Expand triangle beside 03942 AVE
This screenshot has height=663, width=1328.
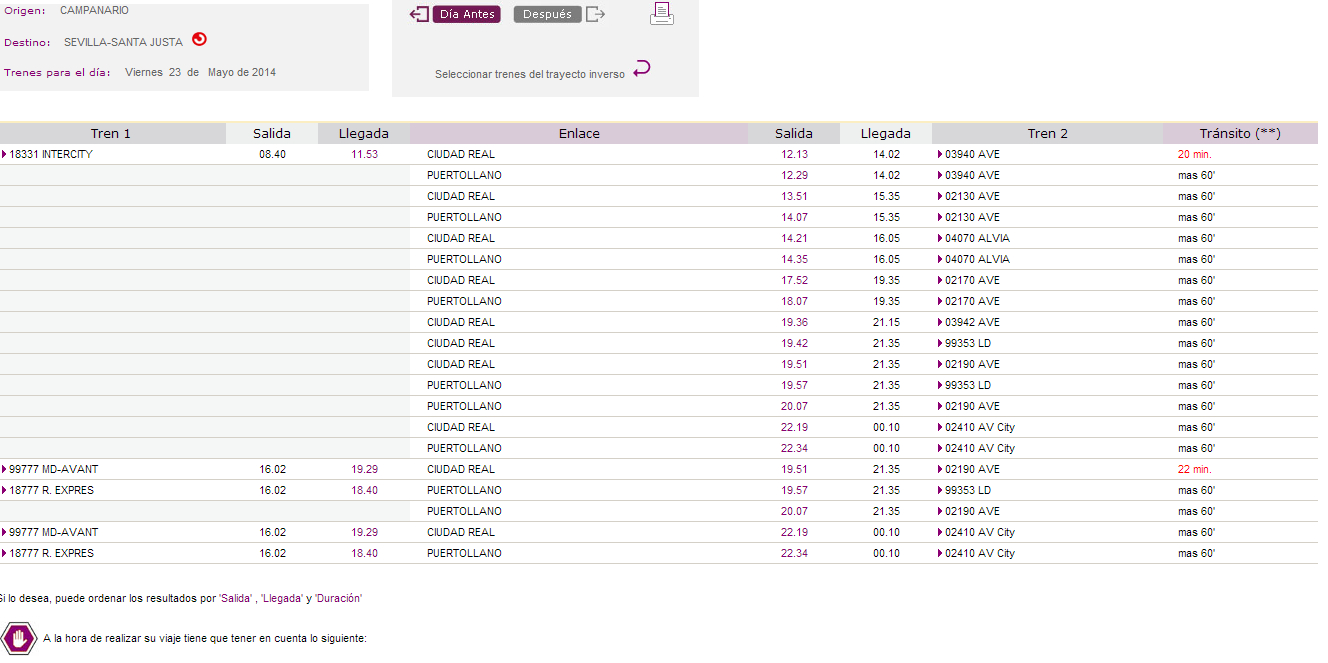click(x=940, y=322)
